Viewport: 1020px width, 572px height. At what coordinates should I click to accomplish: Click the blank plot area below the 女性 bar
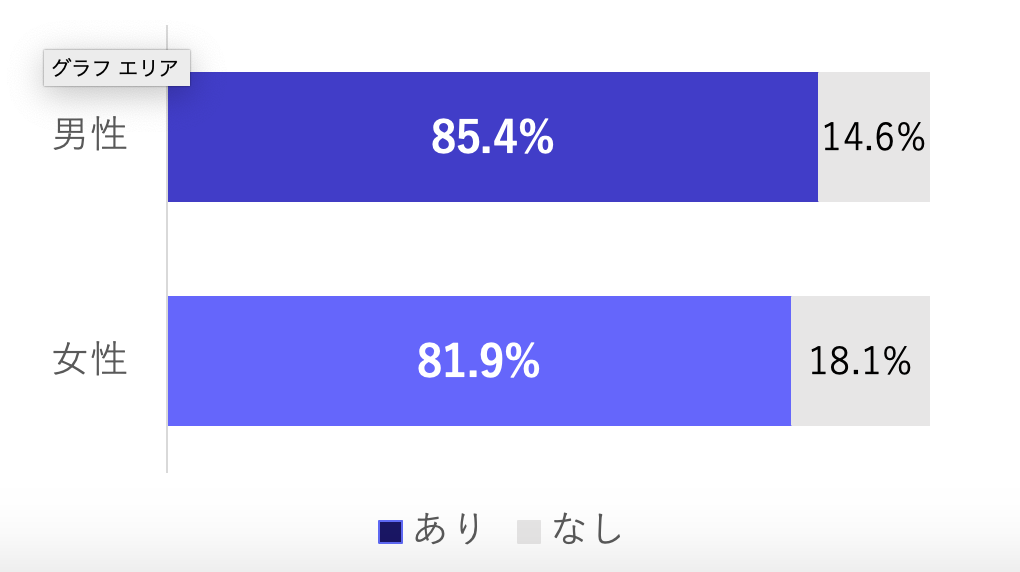[x=546, y=449]
